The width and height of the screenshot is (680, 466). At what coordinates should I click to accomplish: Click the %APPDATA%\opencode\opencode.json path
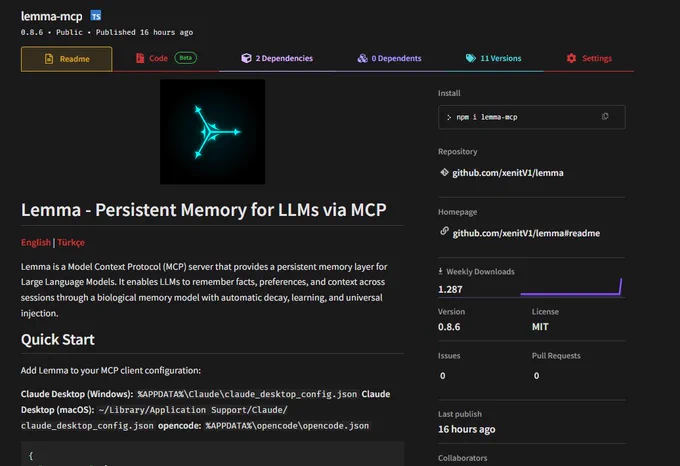(287, 426)
